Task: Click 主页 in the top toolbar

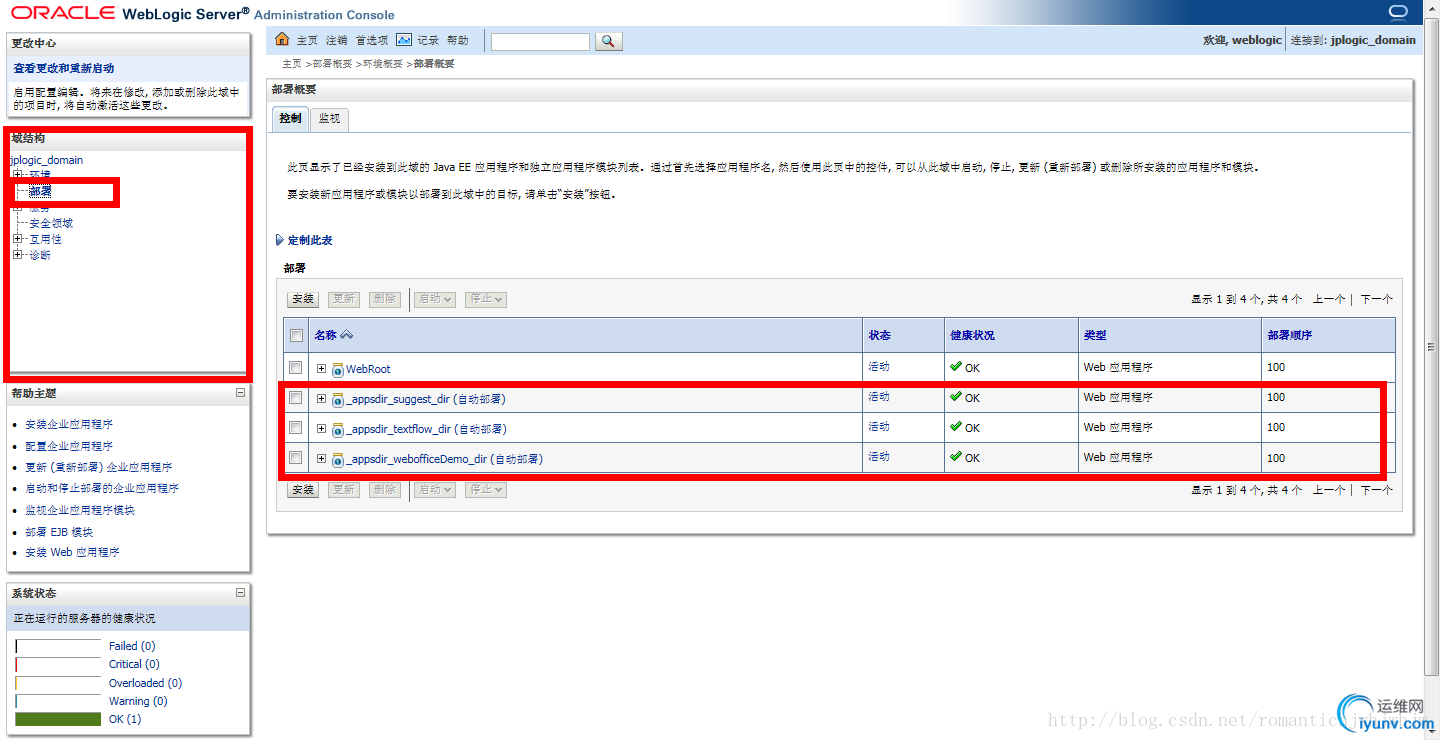Action: point(307,41)
